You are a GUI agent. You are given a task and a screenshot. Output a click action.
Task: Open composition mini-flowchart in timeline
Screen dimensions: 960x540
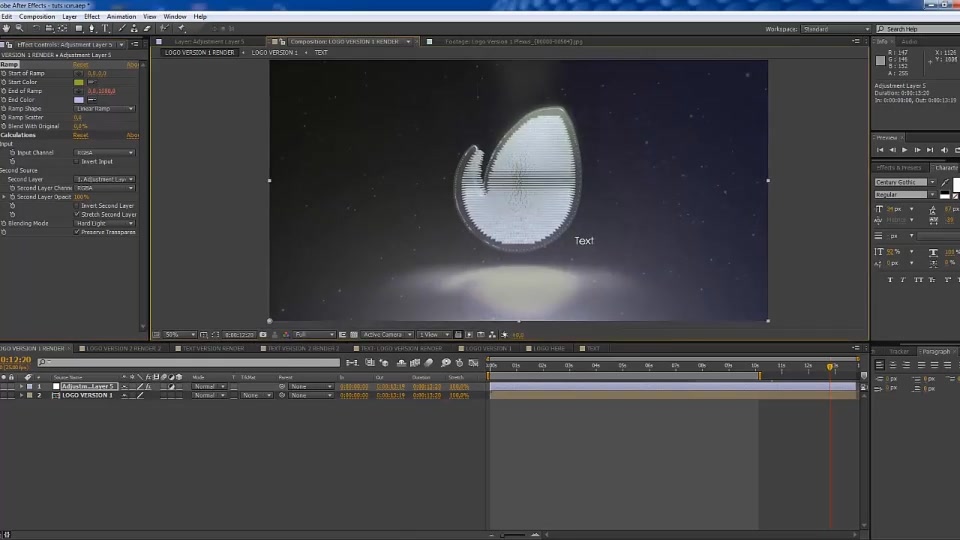pos(352,363)
